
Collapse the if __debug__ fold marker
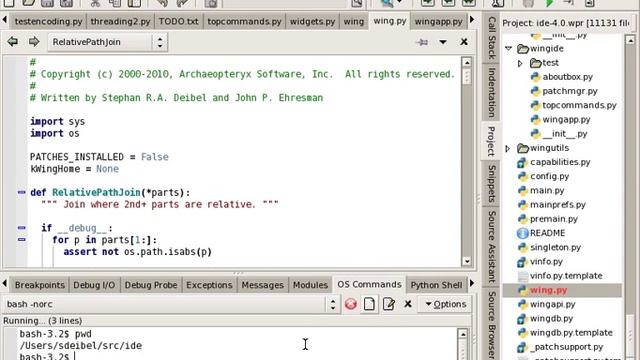tap(22, 227)
